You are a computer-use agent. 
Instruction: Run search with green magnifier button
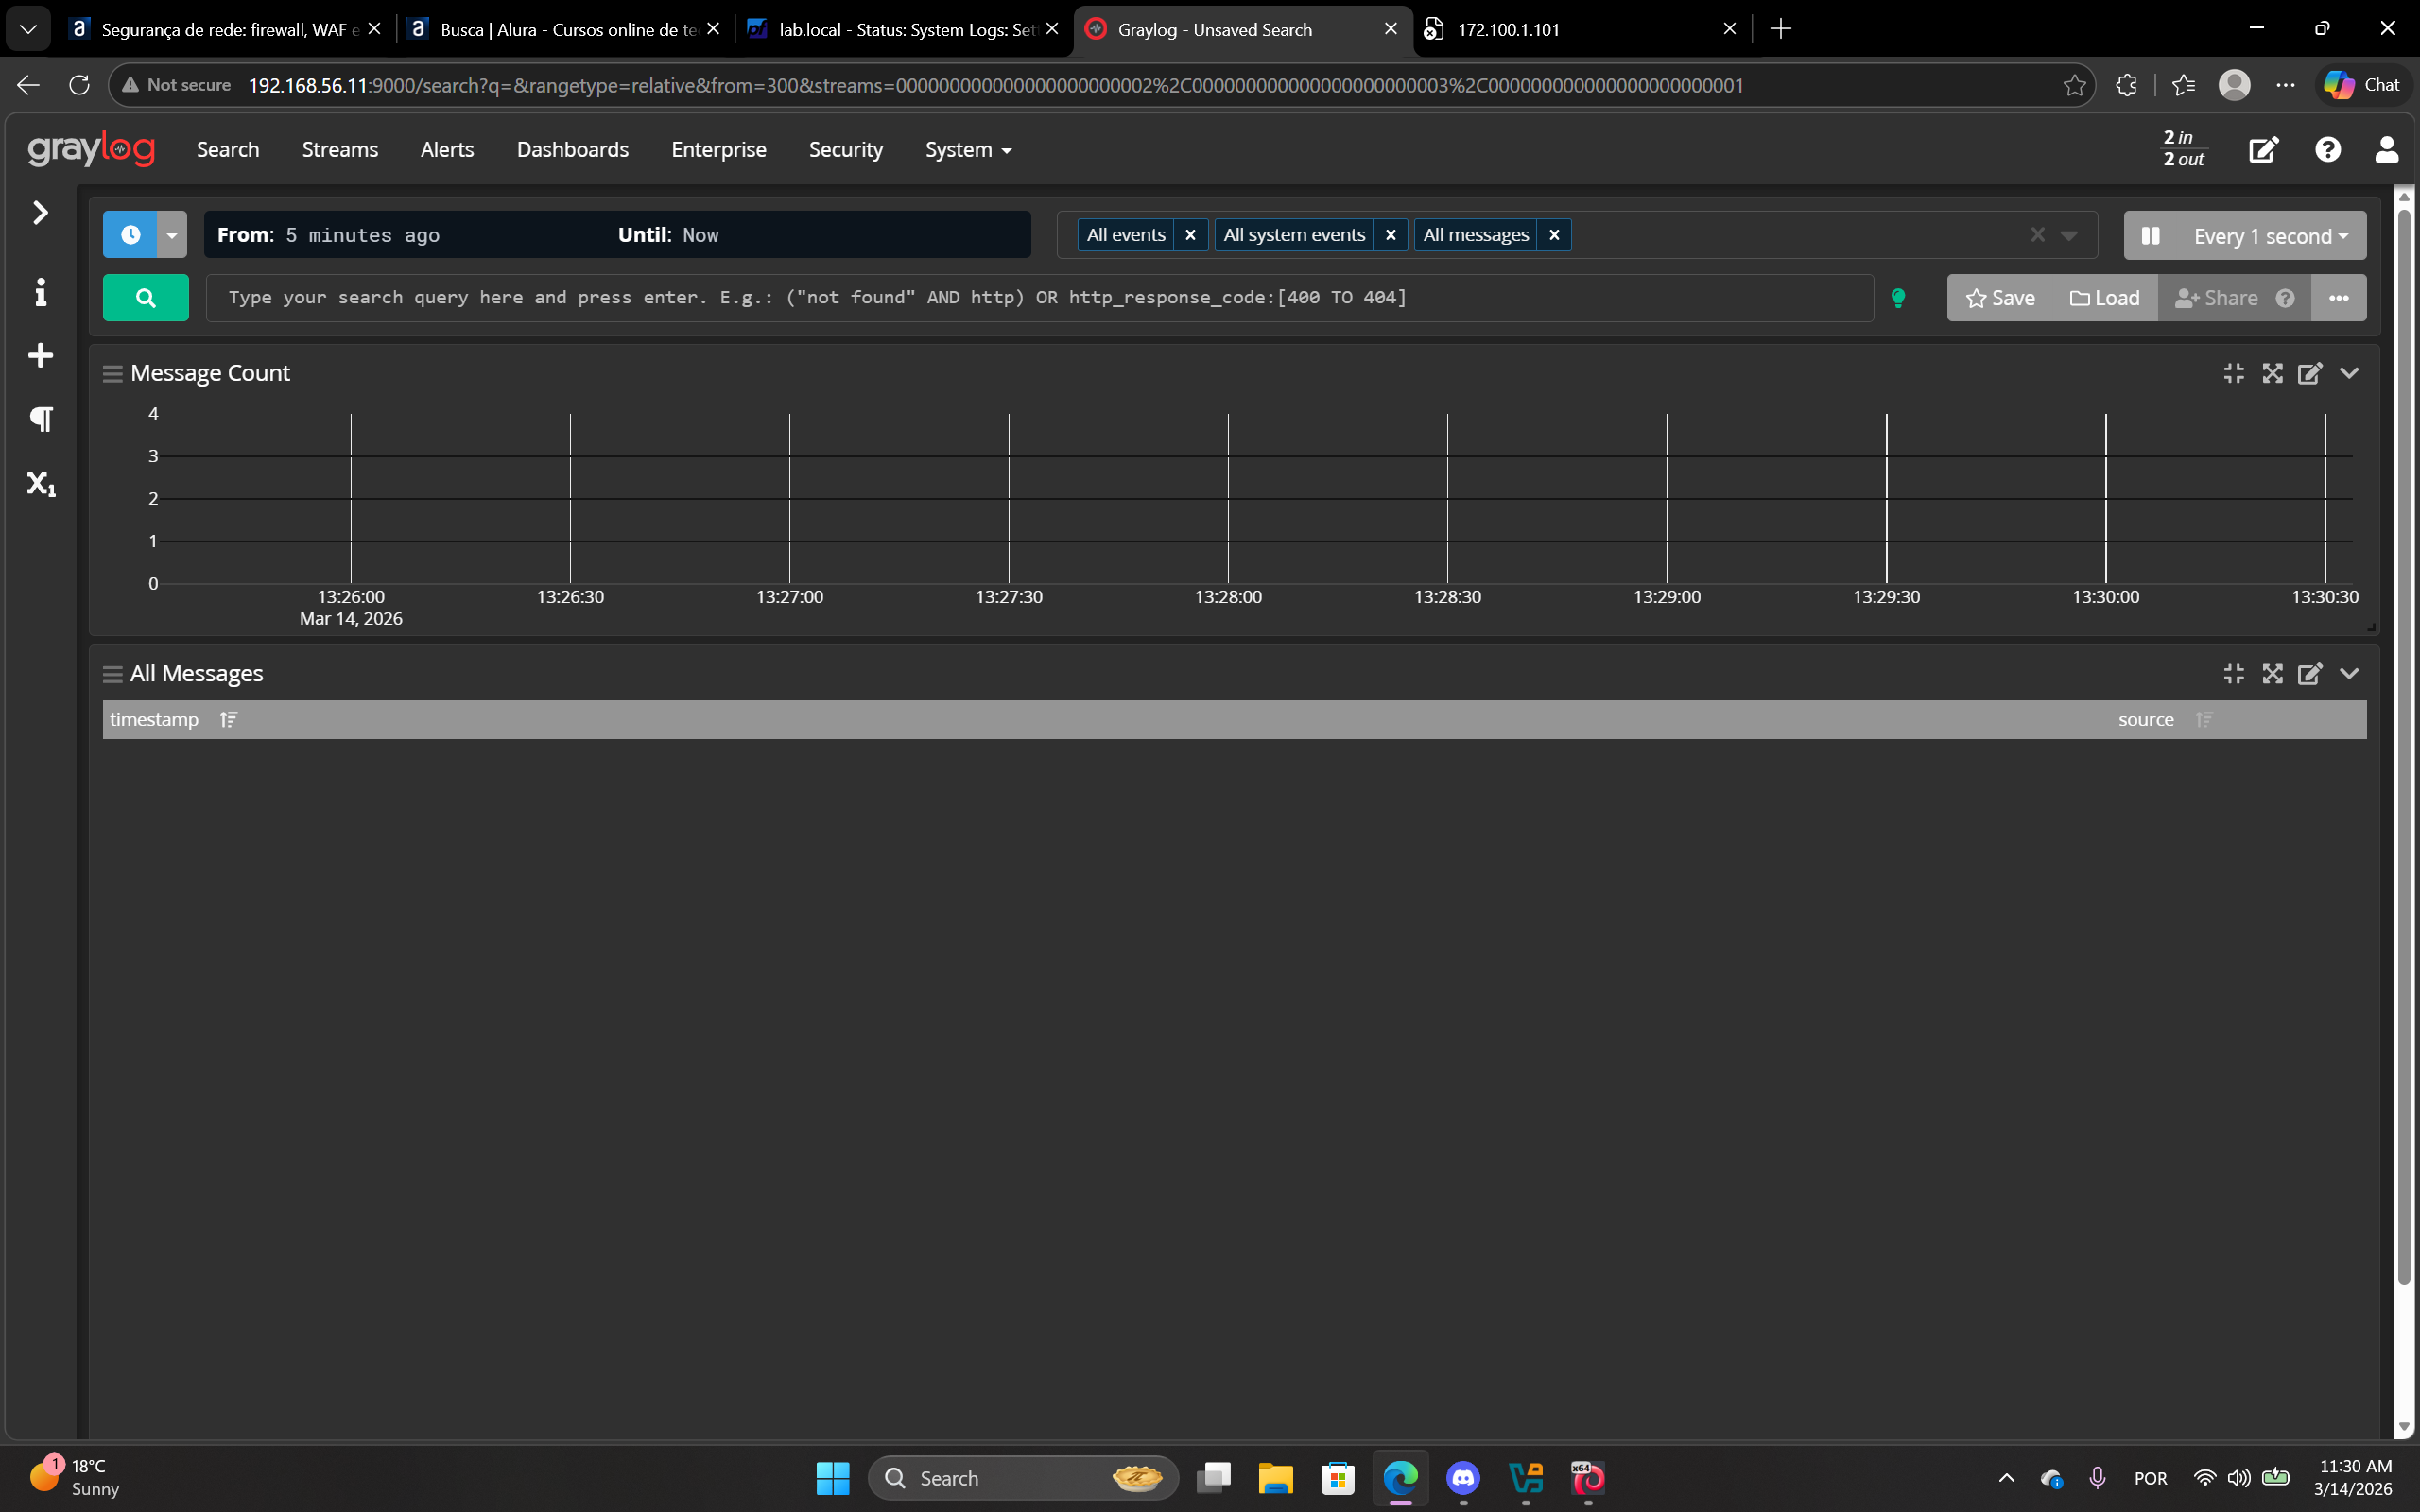pyautogui.click(x=146, y=298)
